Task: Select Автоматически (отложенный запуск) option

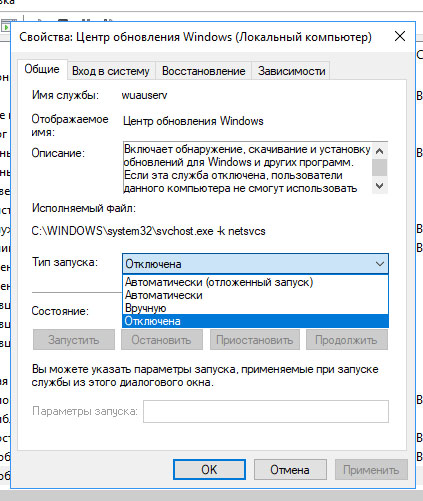Action: click(255, 282)
